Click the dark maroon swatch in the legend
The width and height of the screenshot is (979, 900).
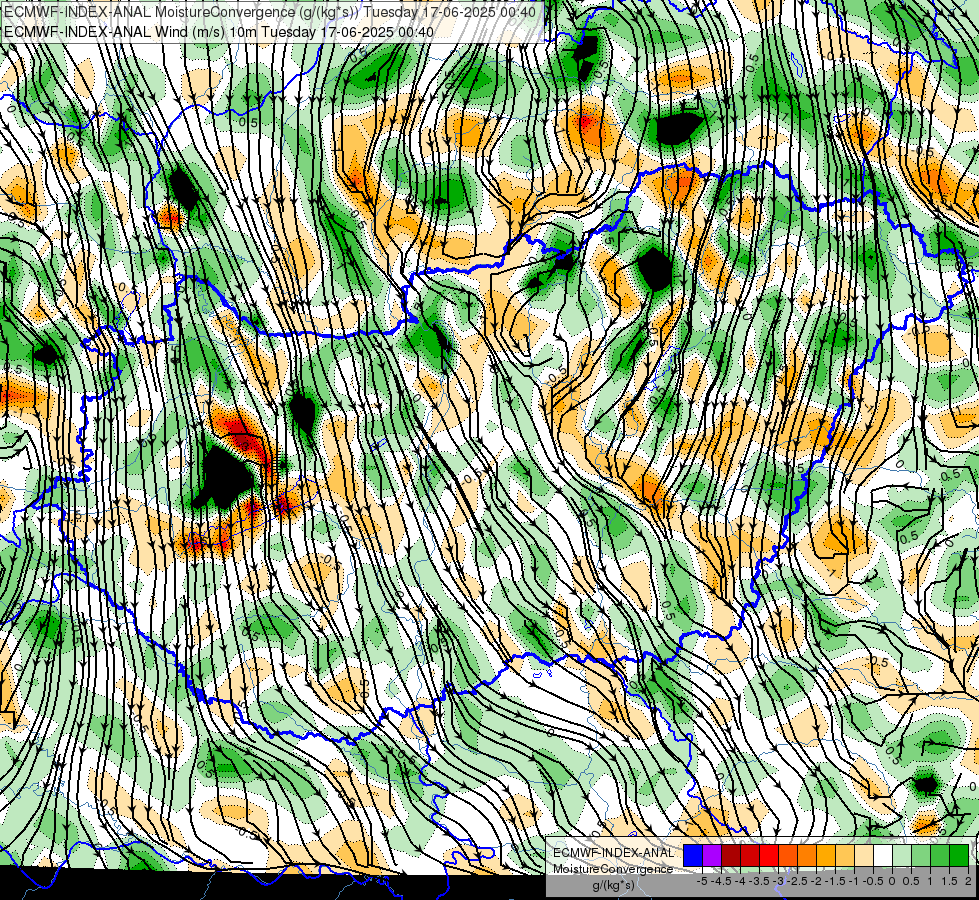tap(731, 856)
